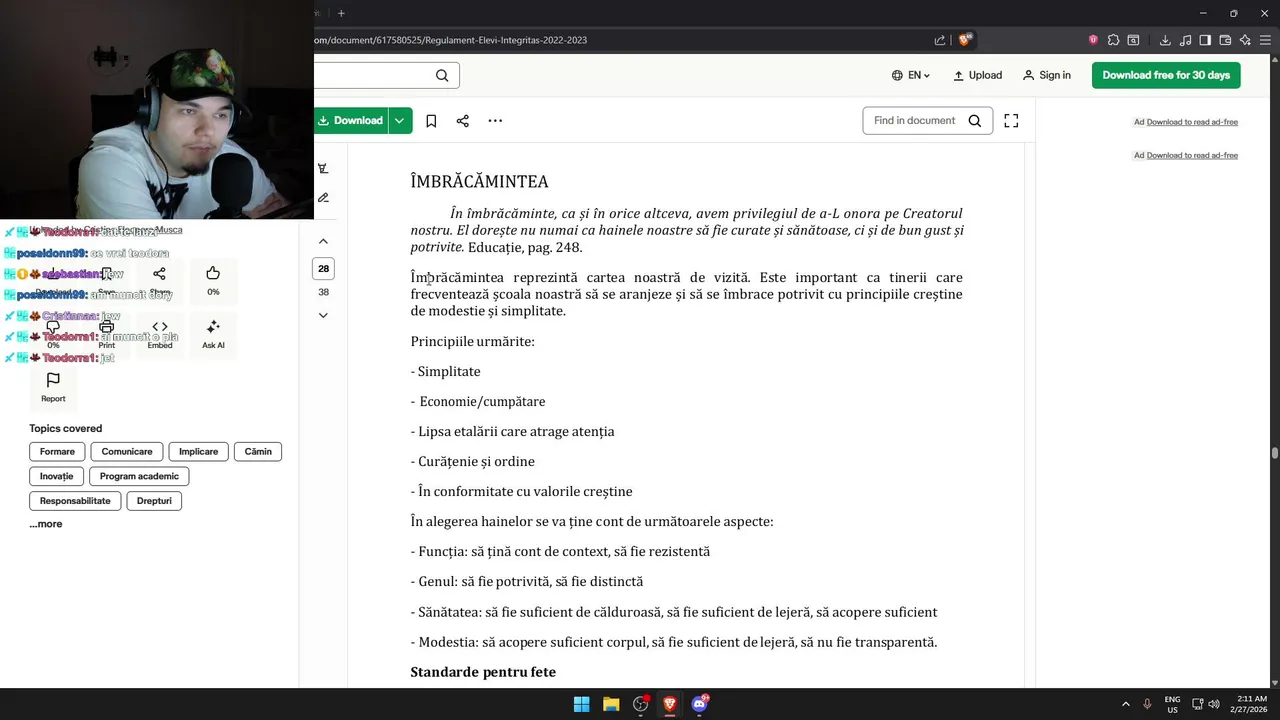Click the pencil annotate icon in sidebar
The image size is (1280, 720).
coord(323,198)
